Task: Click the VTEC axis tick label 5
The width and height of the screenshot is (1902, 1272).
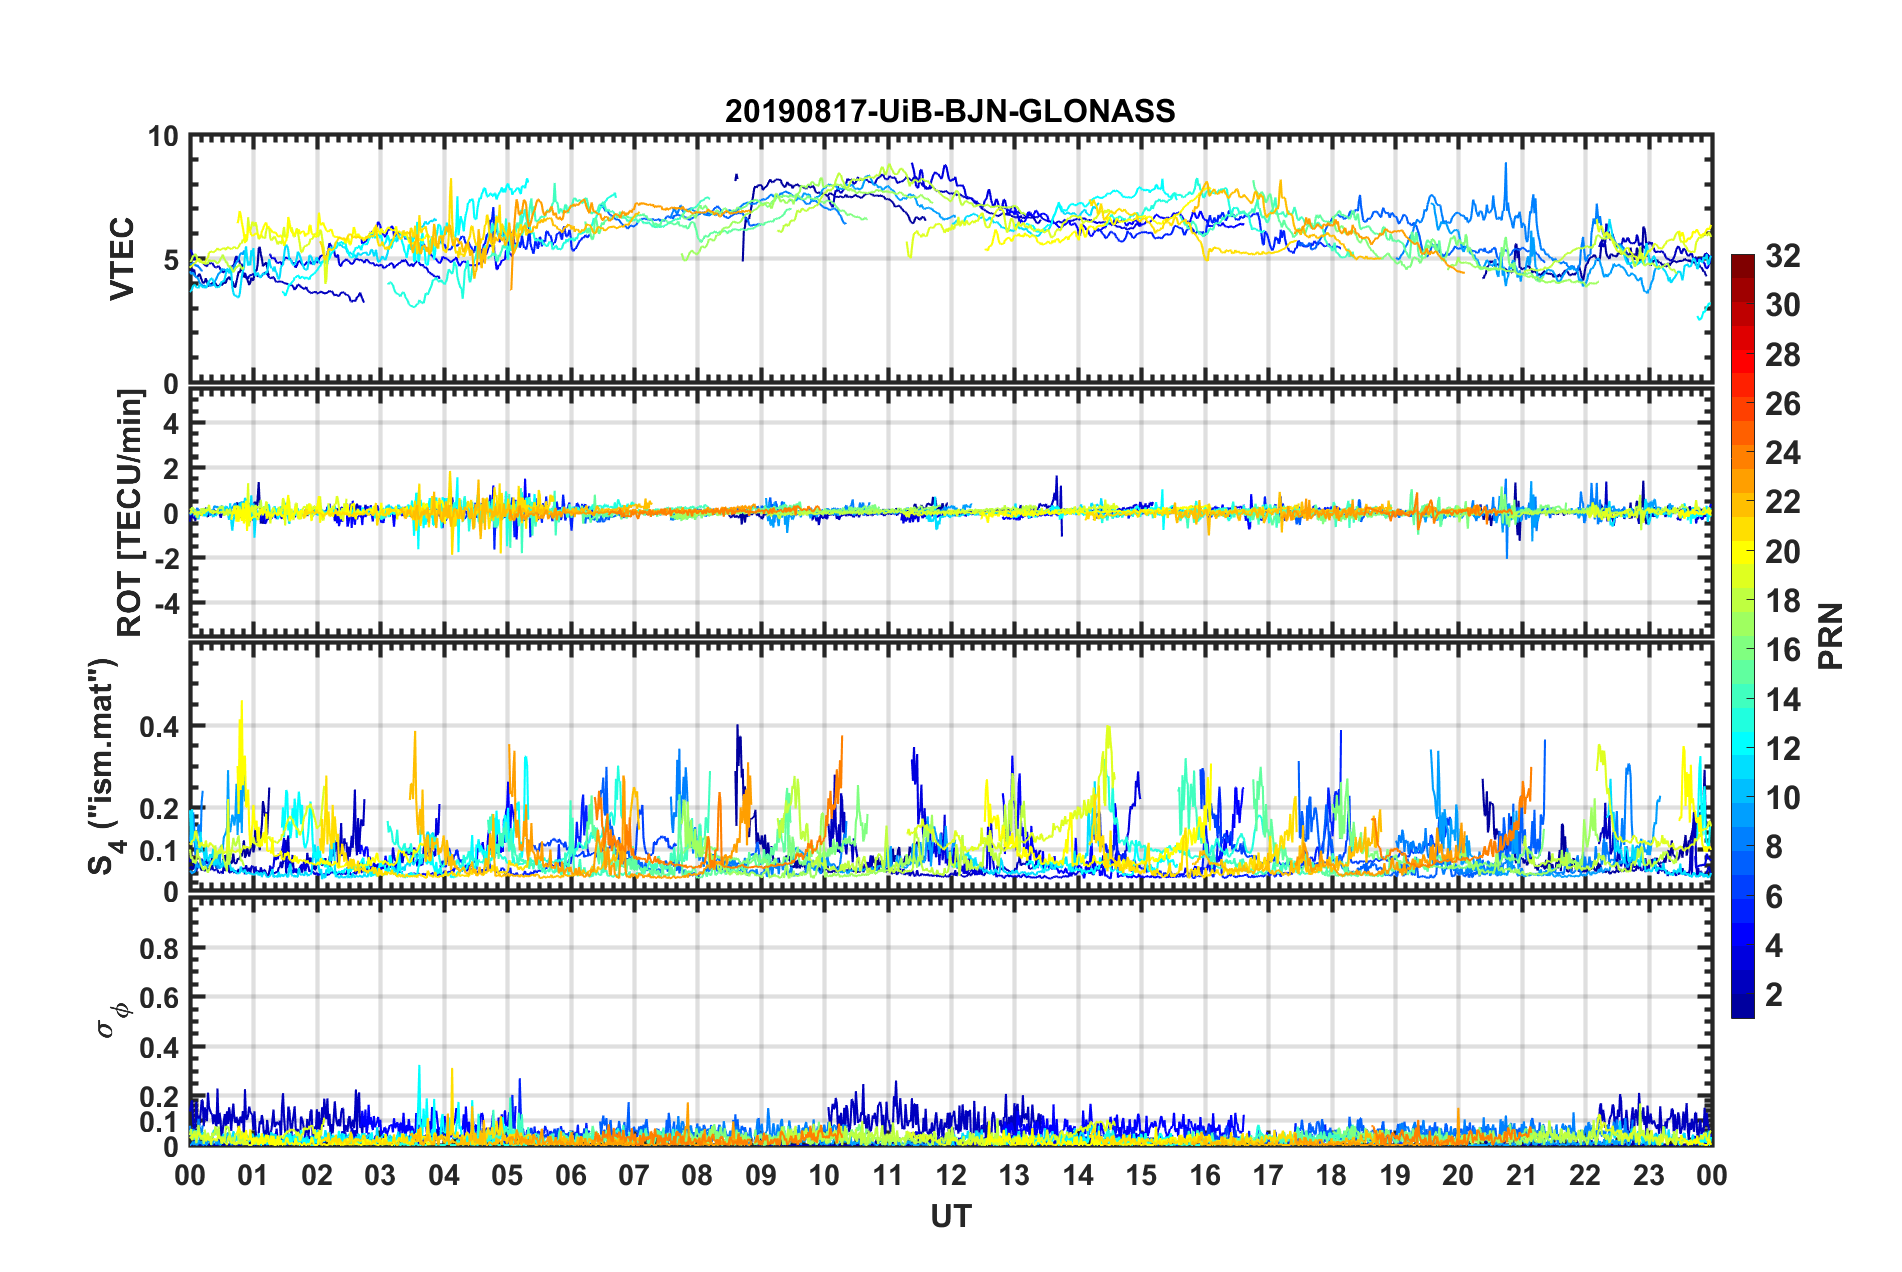Action: (171, 260)
